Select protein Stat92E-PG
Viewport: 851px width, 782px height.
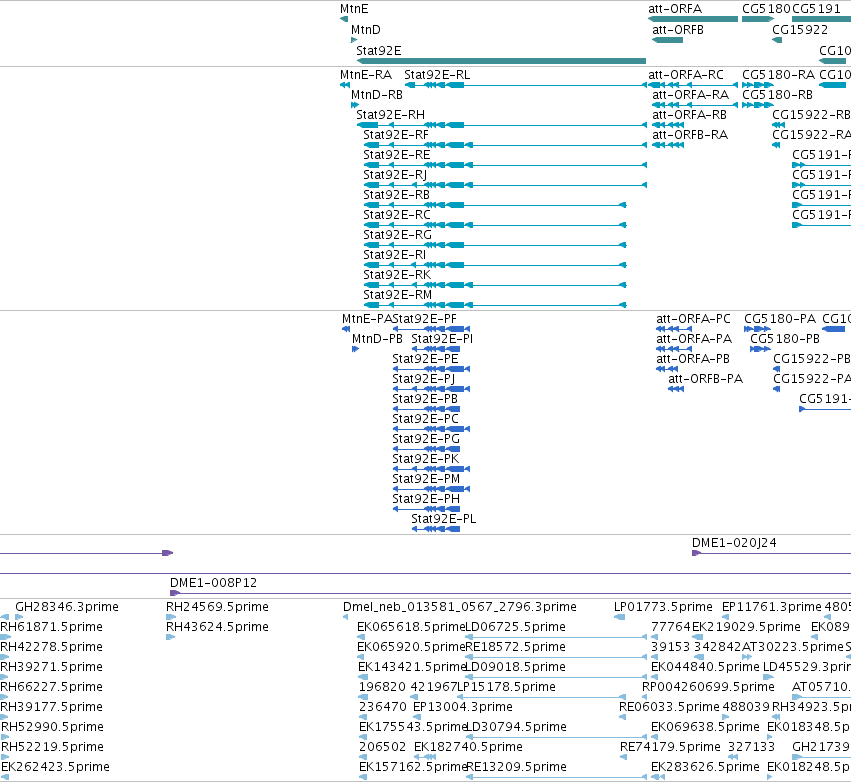[x=426, y=438]
